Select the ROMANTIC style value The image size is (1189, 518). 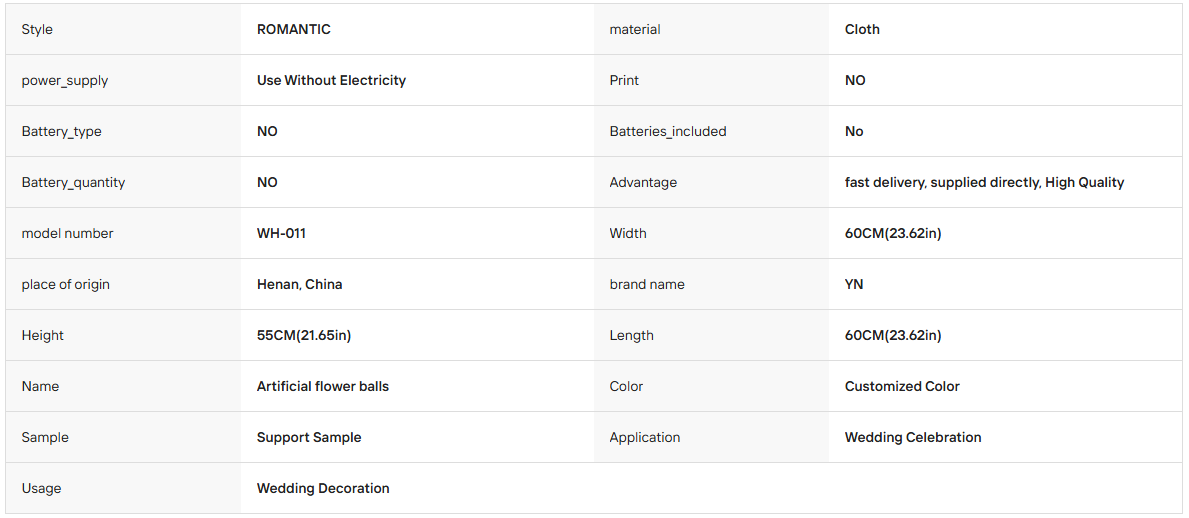coord(293,30)
